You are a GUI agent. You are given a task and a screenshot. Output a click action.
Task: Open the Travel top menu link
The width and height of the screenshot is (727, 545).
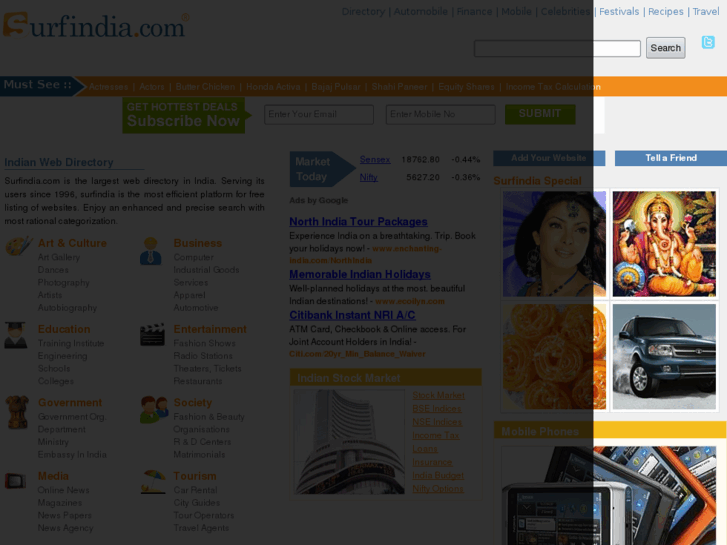coord(706,12)
